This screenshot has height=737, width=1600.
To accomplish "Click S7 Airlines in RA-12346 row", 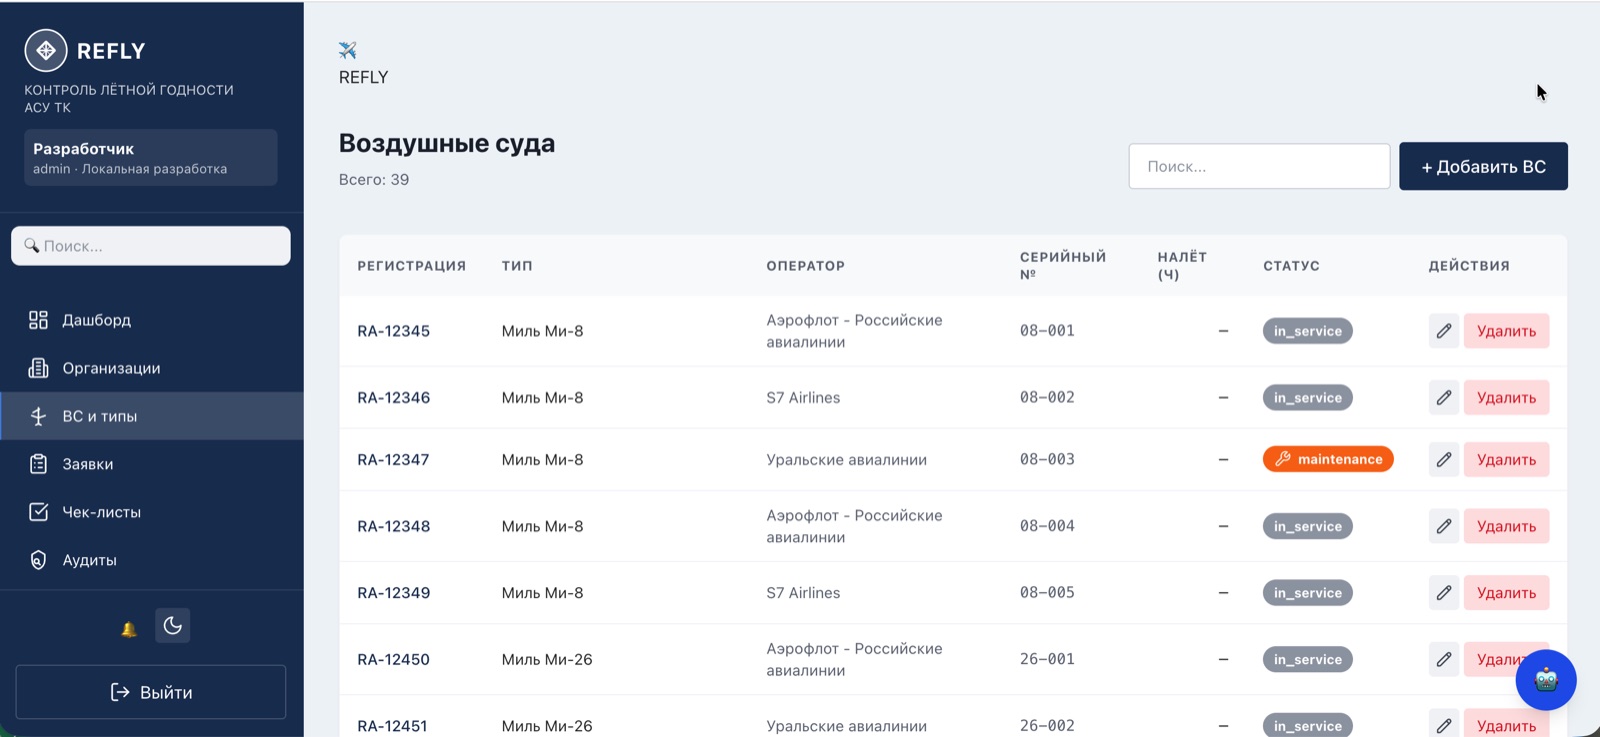I will 803,398.
